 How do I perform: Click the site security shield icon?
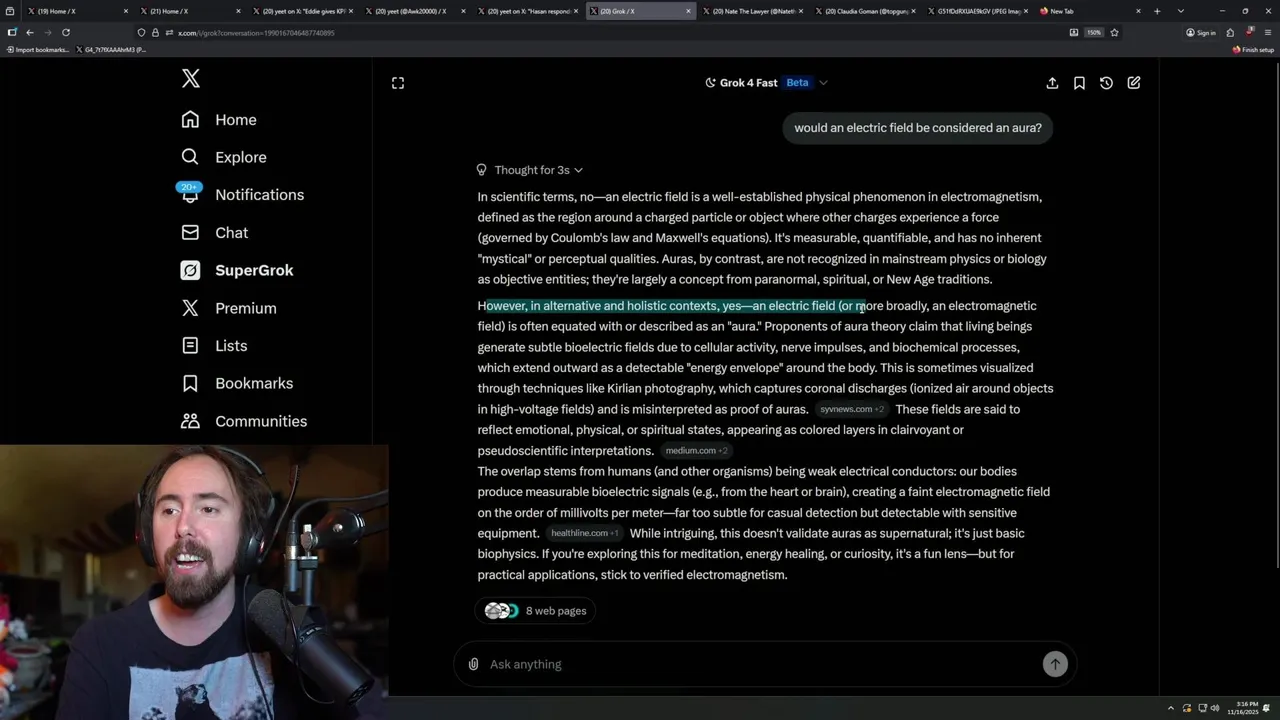click(x=141, y=32)
